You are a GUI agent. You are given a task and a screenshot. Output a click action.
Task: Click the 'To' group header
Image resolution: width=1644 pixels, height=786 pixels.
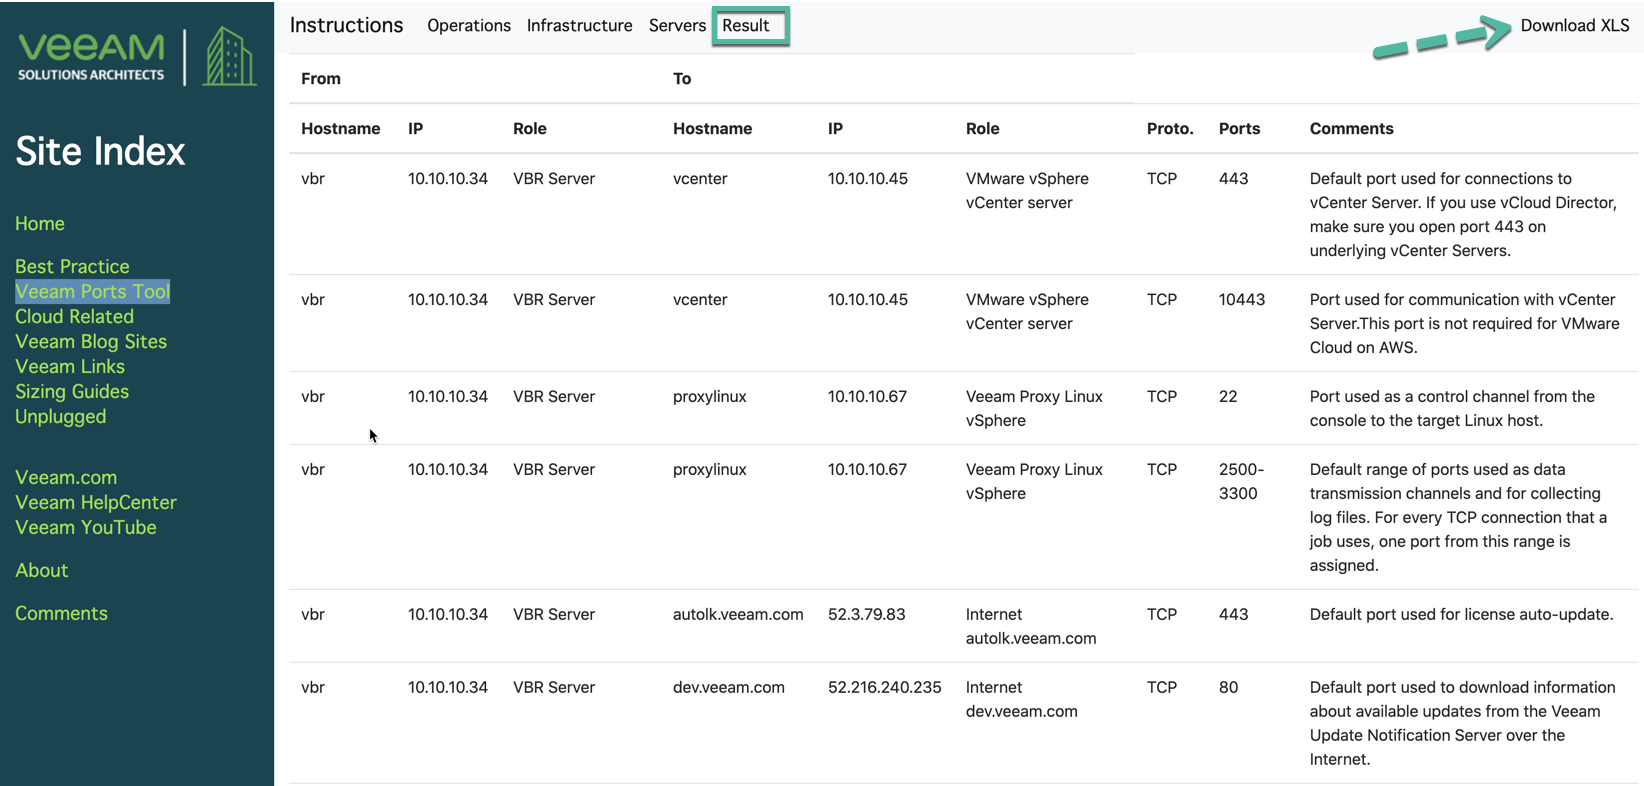coord(682,78)
